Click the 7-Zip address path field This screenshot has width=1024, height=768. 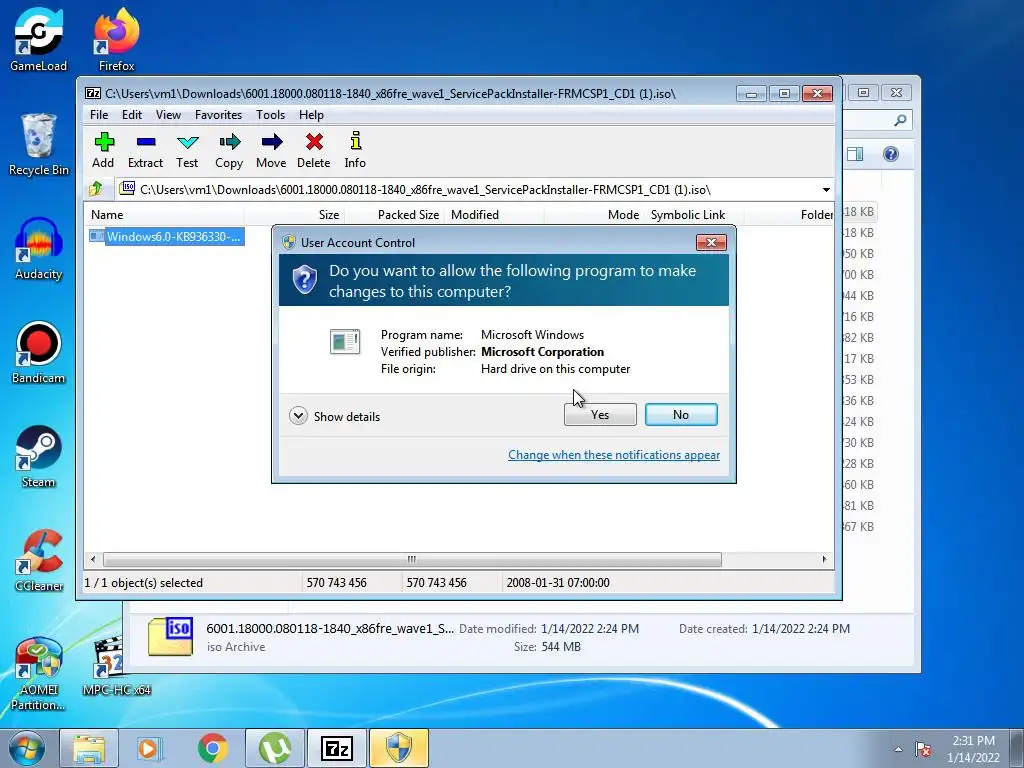pyautogui.click(x=467, y=189)
